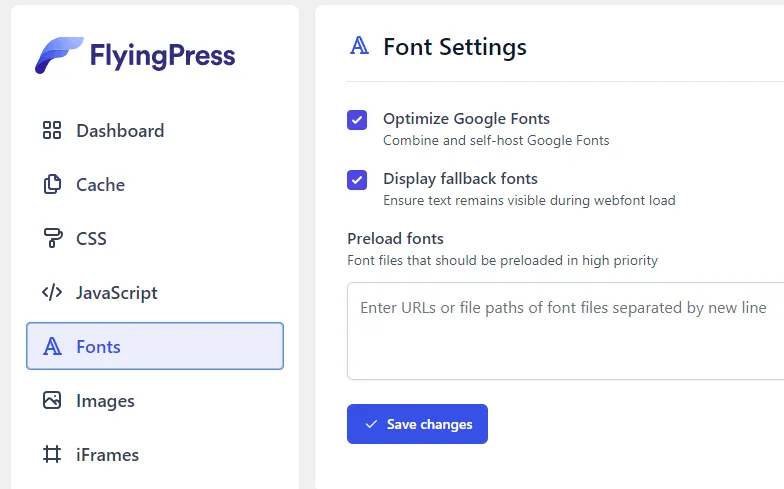Uncheck the Optimize Google Fonts checkbox
The width and height of the screenshot is (784, 489).
[x=357, y=120]
